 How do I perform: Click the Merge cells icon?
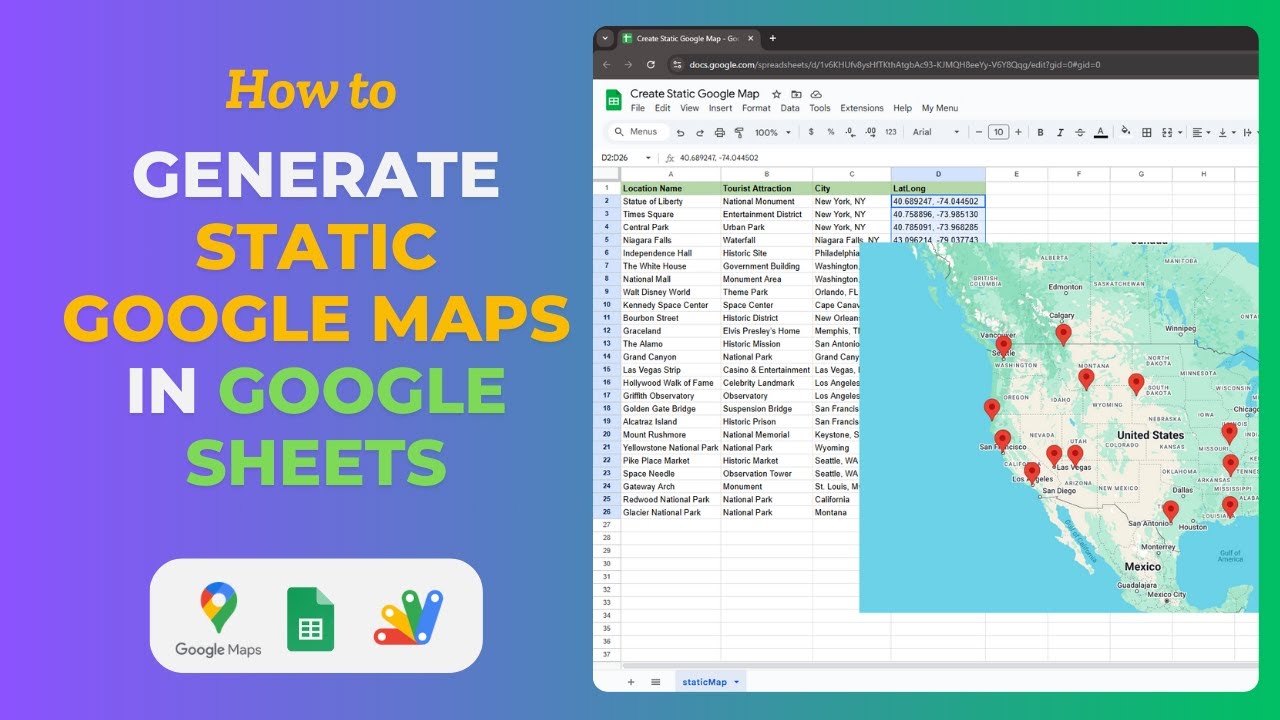tap(1168, 132)
